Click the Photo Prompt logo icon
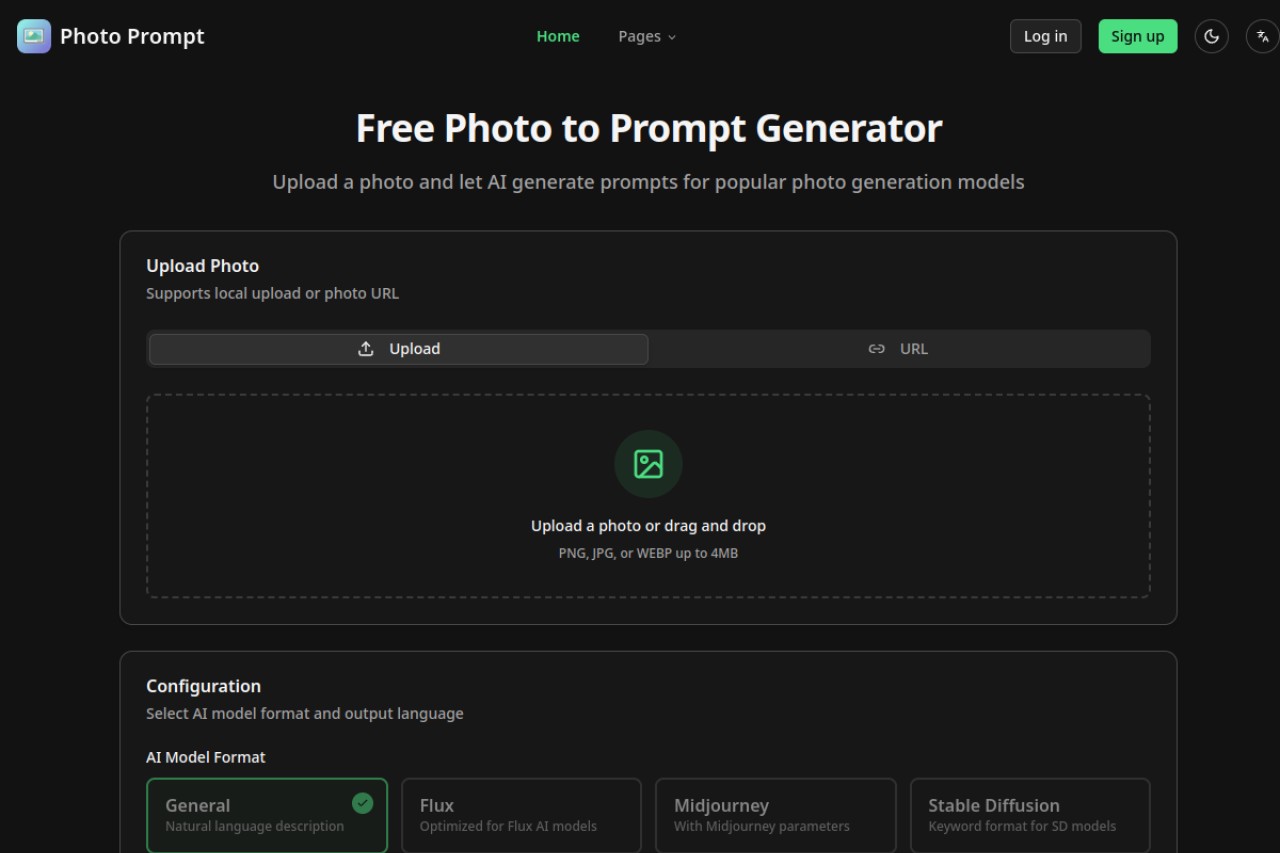 click(x=34, y=36)
